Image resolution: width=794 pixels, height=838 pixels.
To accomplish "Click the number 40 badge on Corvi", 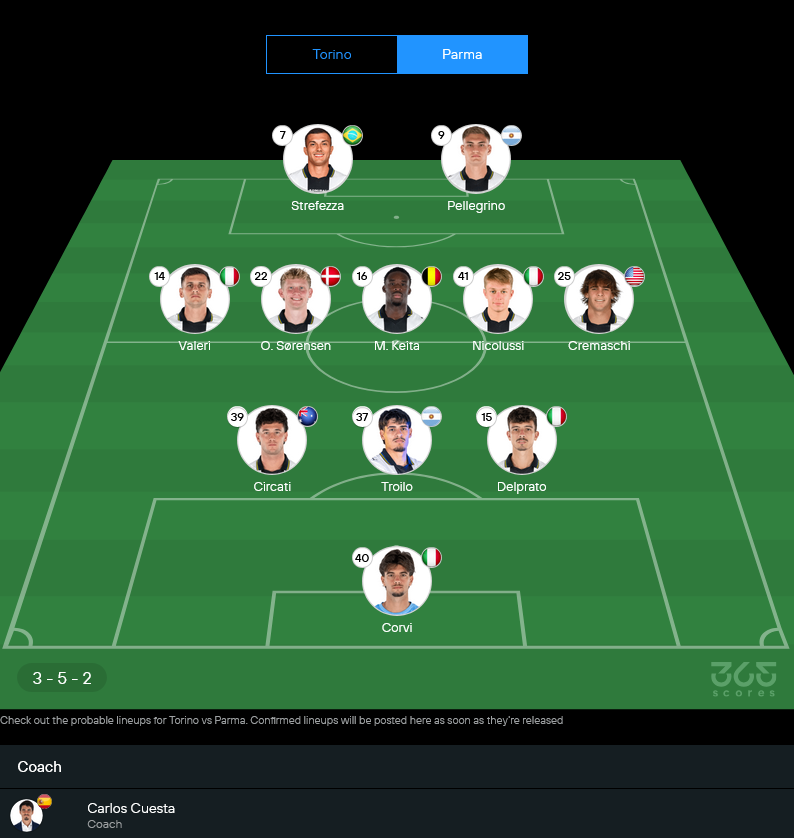I will pos(362,558).
